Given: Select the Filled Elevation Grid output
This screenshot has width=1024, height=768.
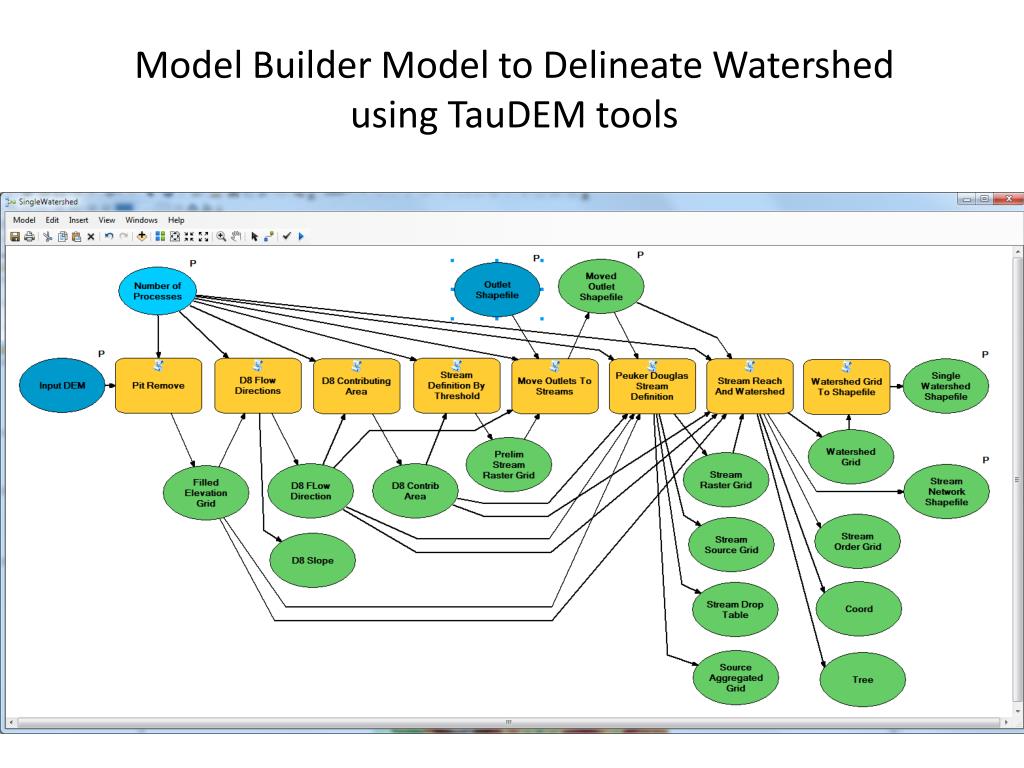Looking at the screenshot, I should pyautogui.click(x=206, y=493).
